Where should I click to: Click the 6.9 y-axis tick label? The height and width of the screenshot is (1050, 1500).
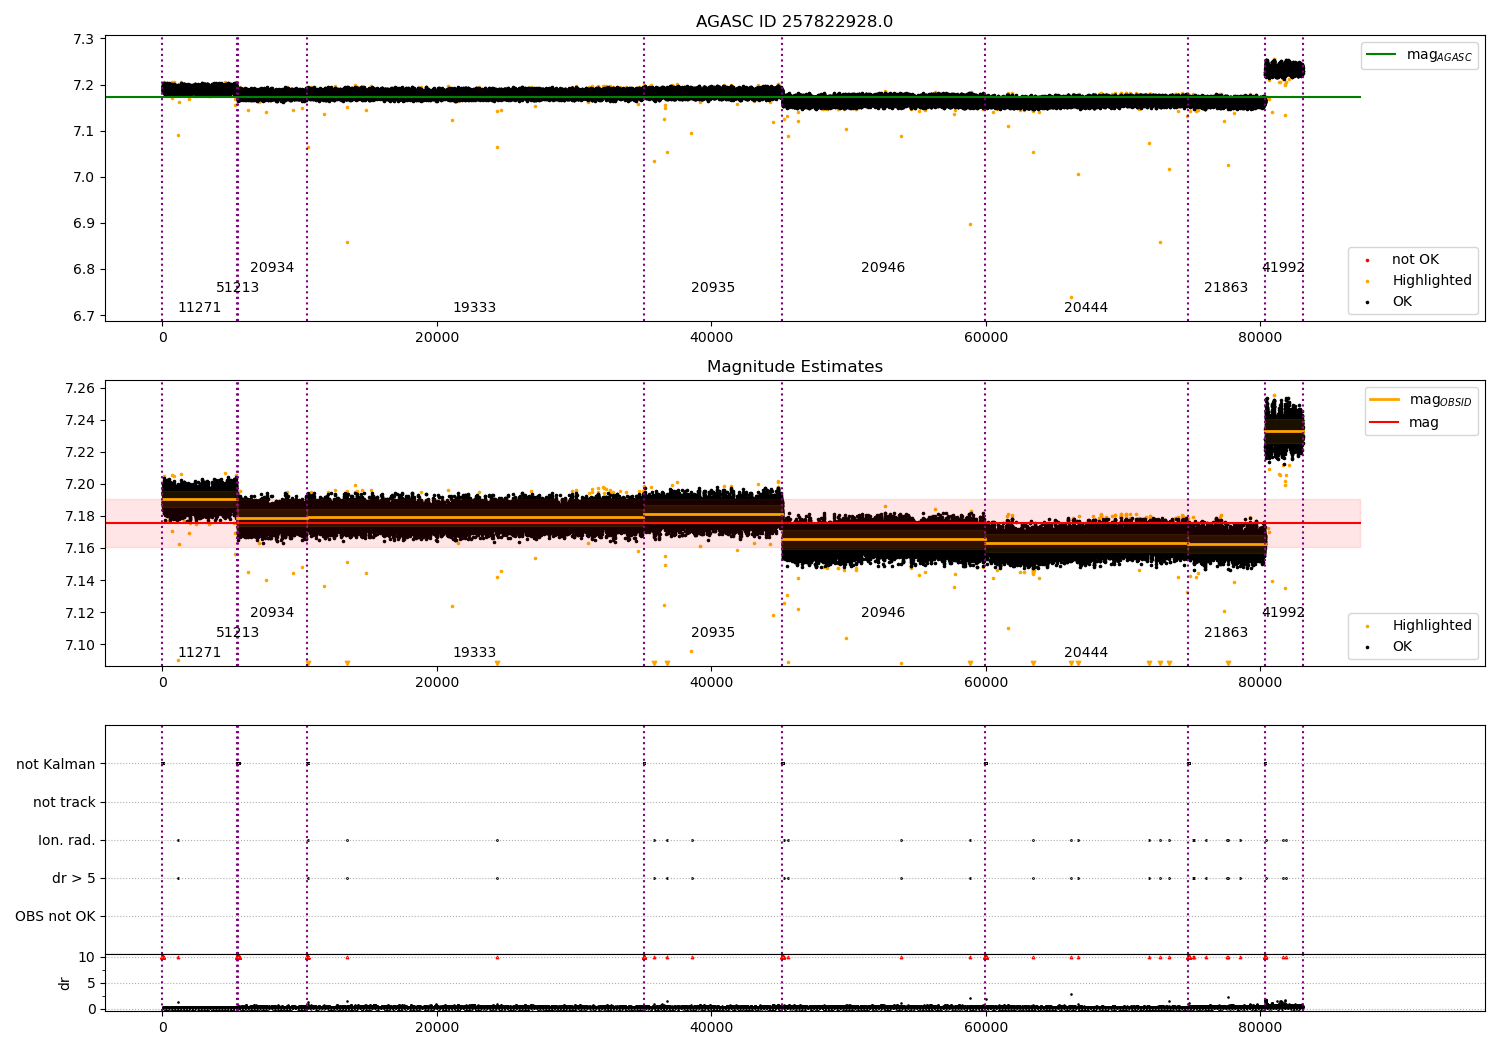pos(83,224)
